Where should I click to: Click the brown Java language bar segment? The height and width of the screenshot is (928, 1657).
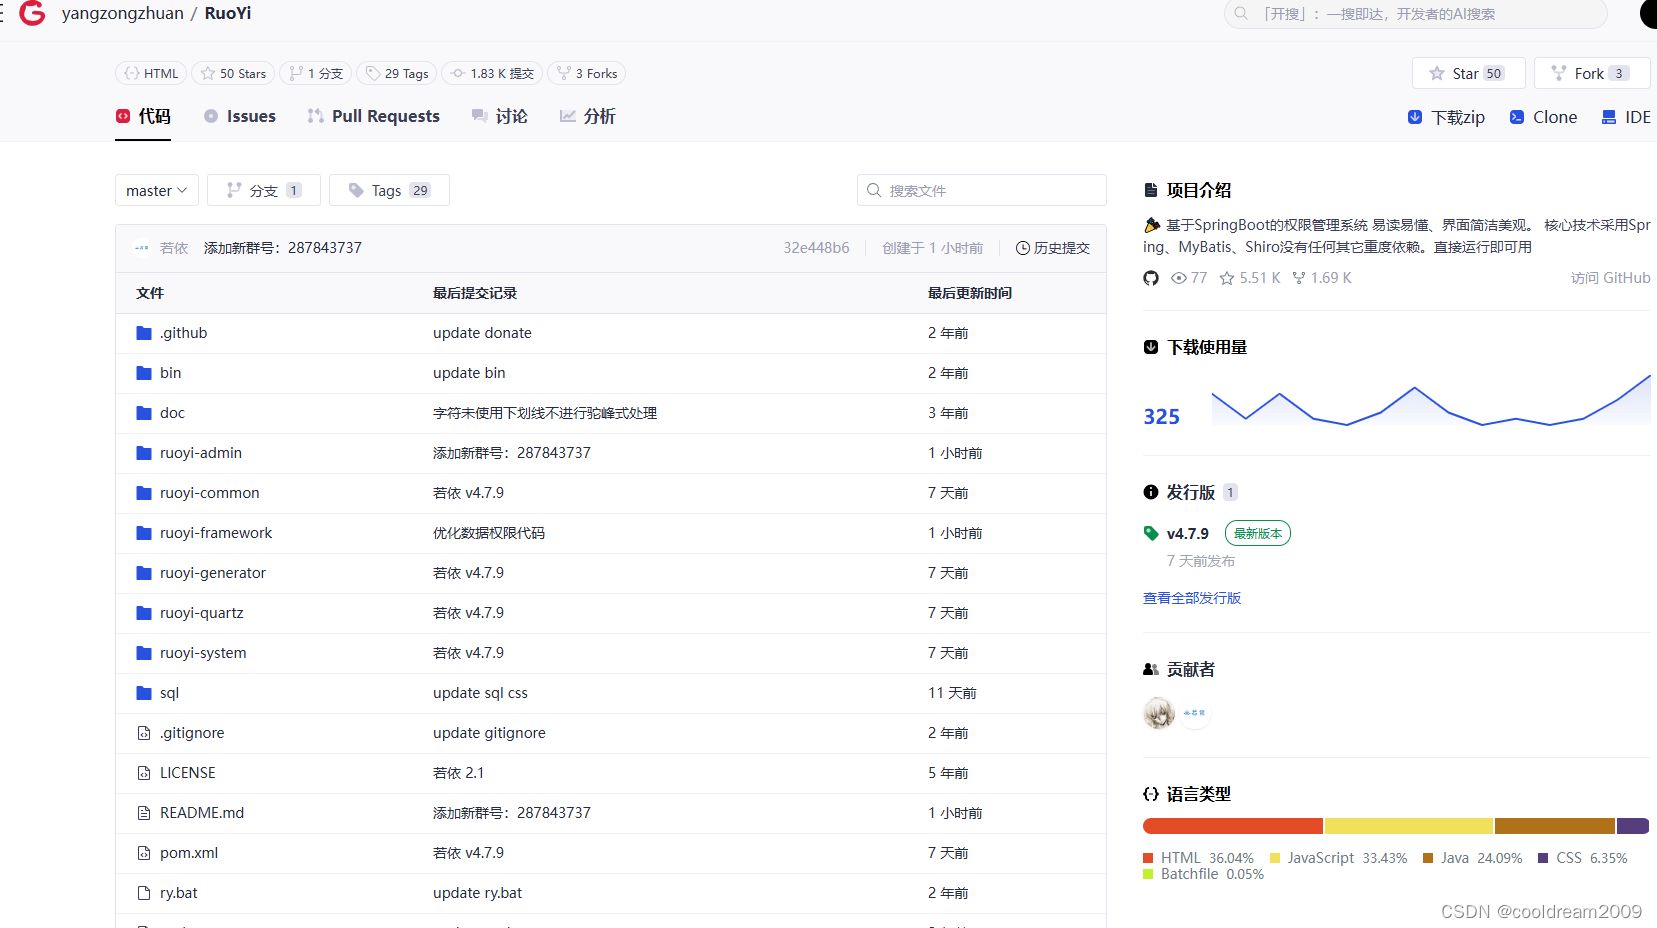pyautogui.click(x=1555, y=826)
